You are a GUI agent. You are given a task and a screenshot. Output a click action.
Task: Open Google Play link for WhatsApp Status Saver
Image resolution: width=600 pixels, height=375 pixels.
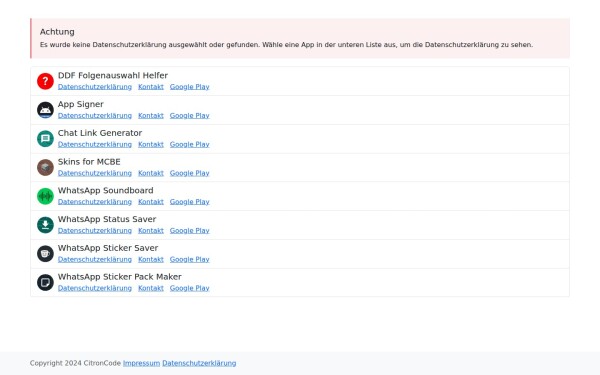pyautogui.click(x=189, y=230)
